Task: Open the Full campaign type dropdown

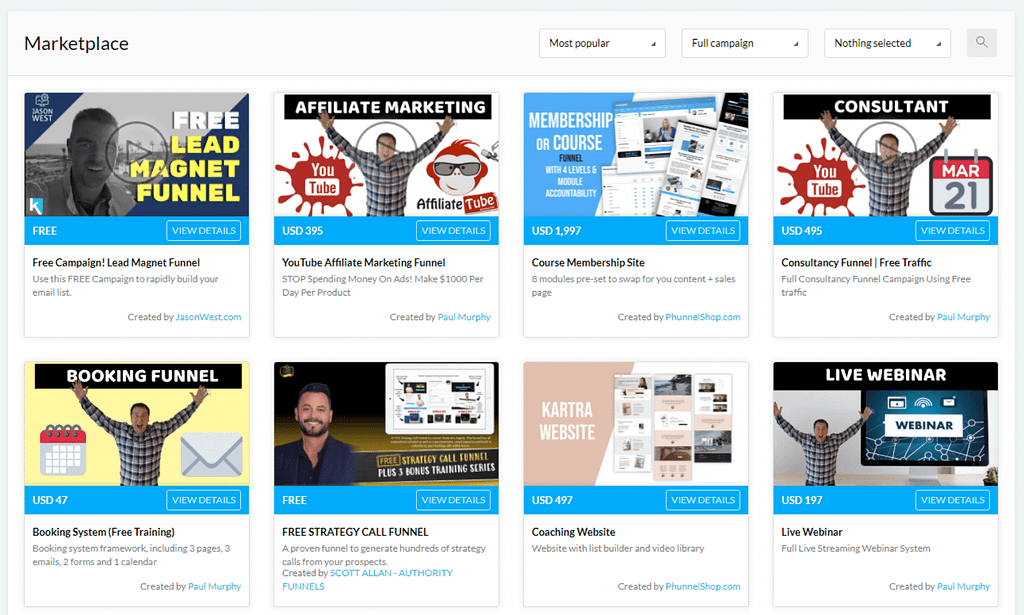Action: point(744,43)
